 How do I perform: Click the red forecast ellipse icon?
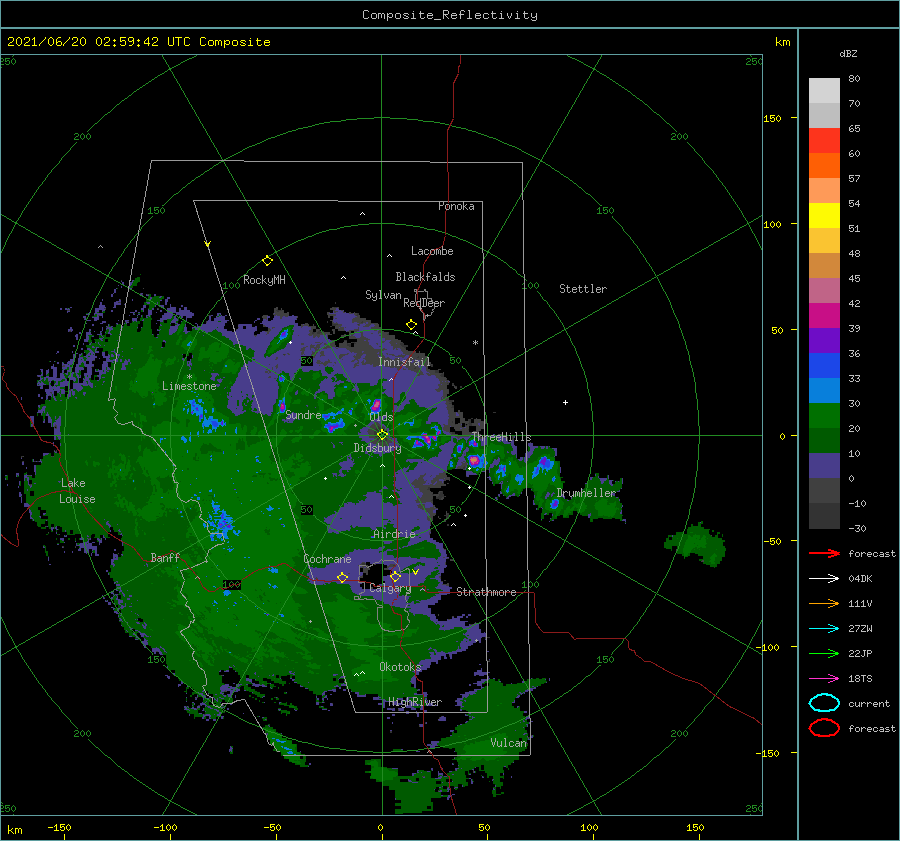(x=824, y=728)
